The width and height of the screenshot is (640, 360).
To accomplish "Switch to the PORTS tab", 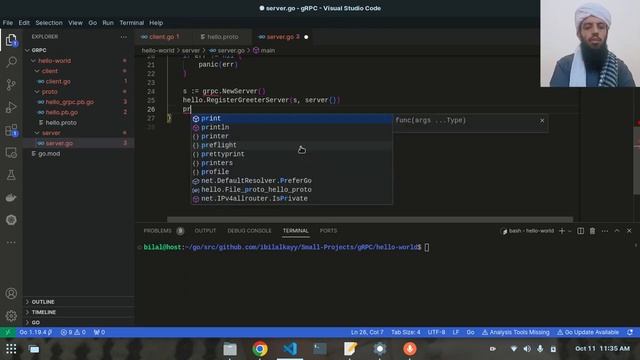I will [328, 231].
